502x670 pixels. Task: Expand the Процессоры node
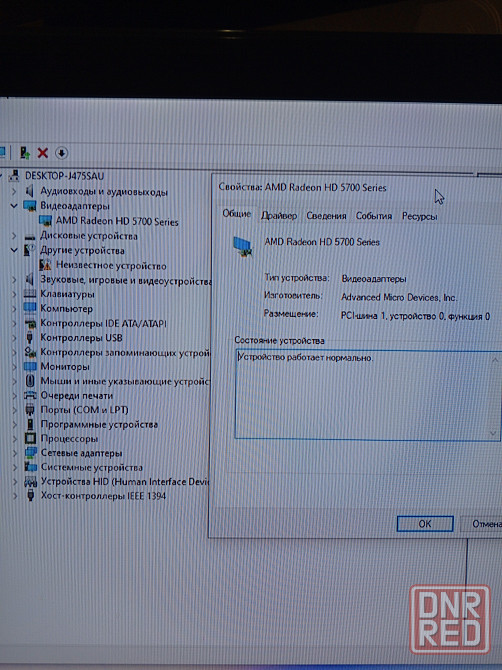click(15, 439)
